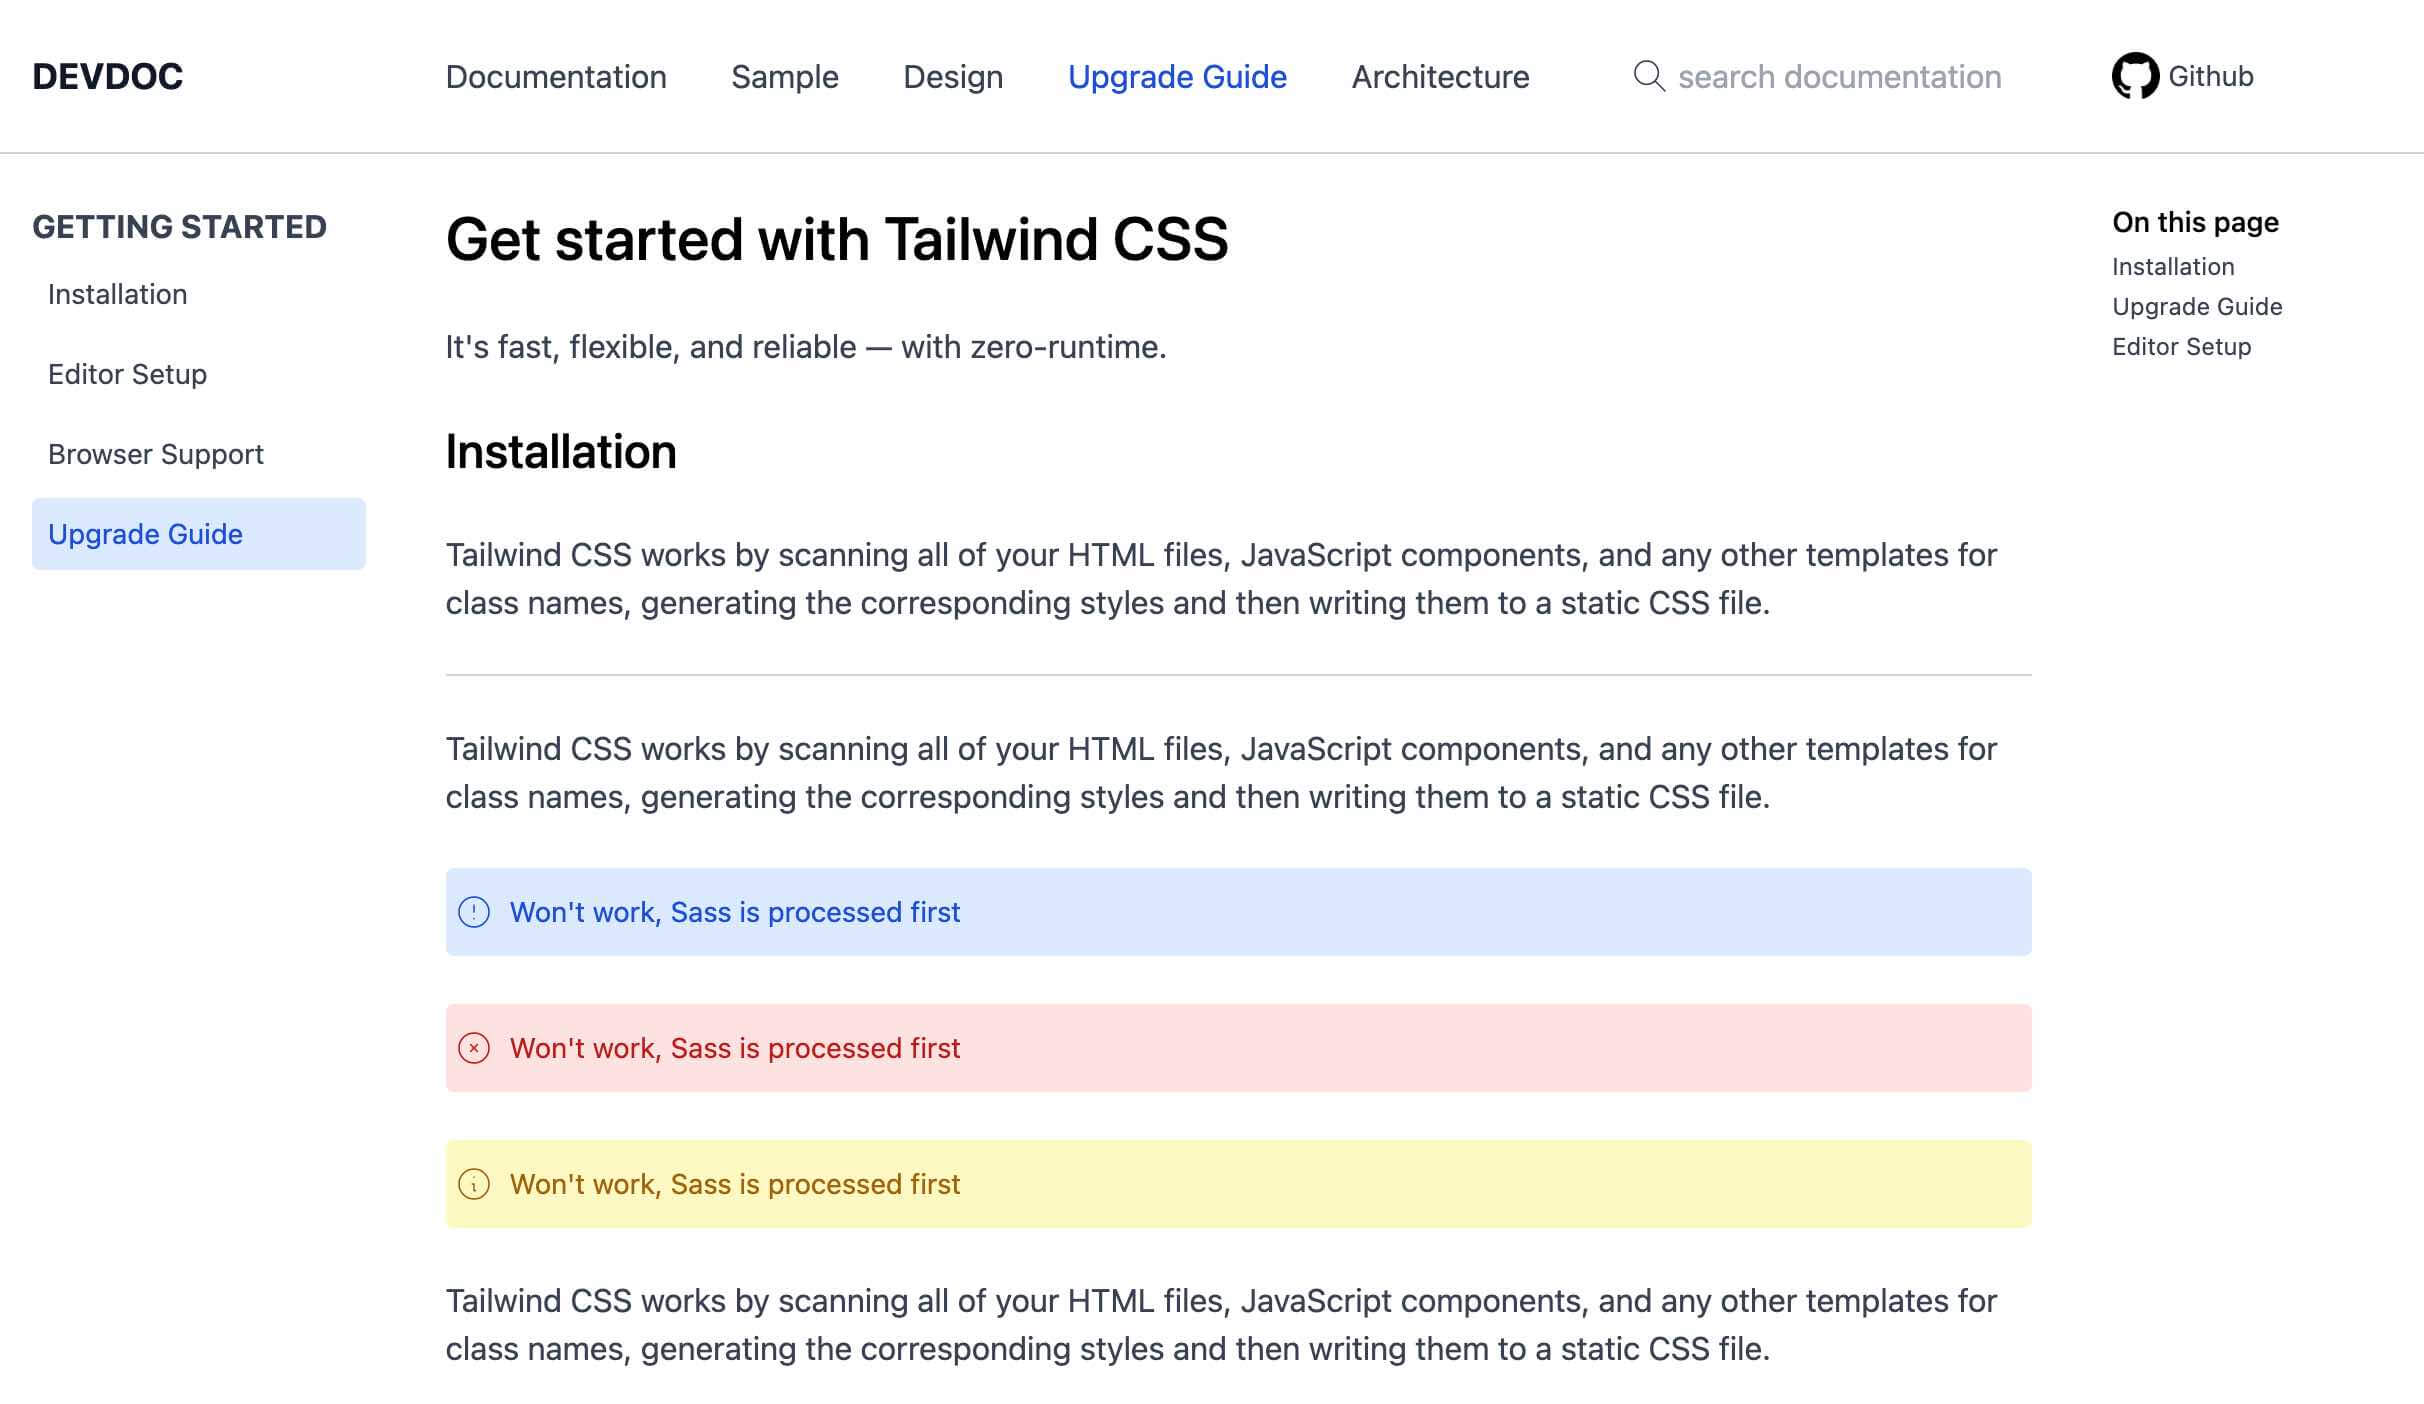Select highlighted Upgrade Guide sidebar item

[146, 534]
